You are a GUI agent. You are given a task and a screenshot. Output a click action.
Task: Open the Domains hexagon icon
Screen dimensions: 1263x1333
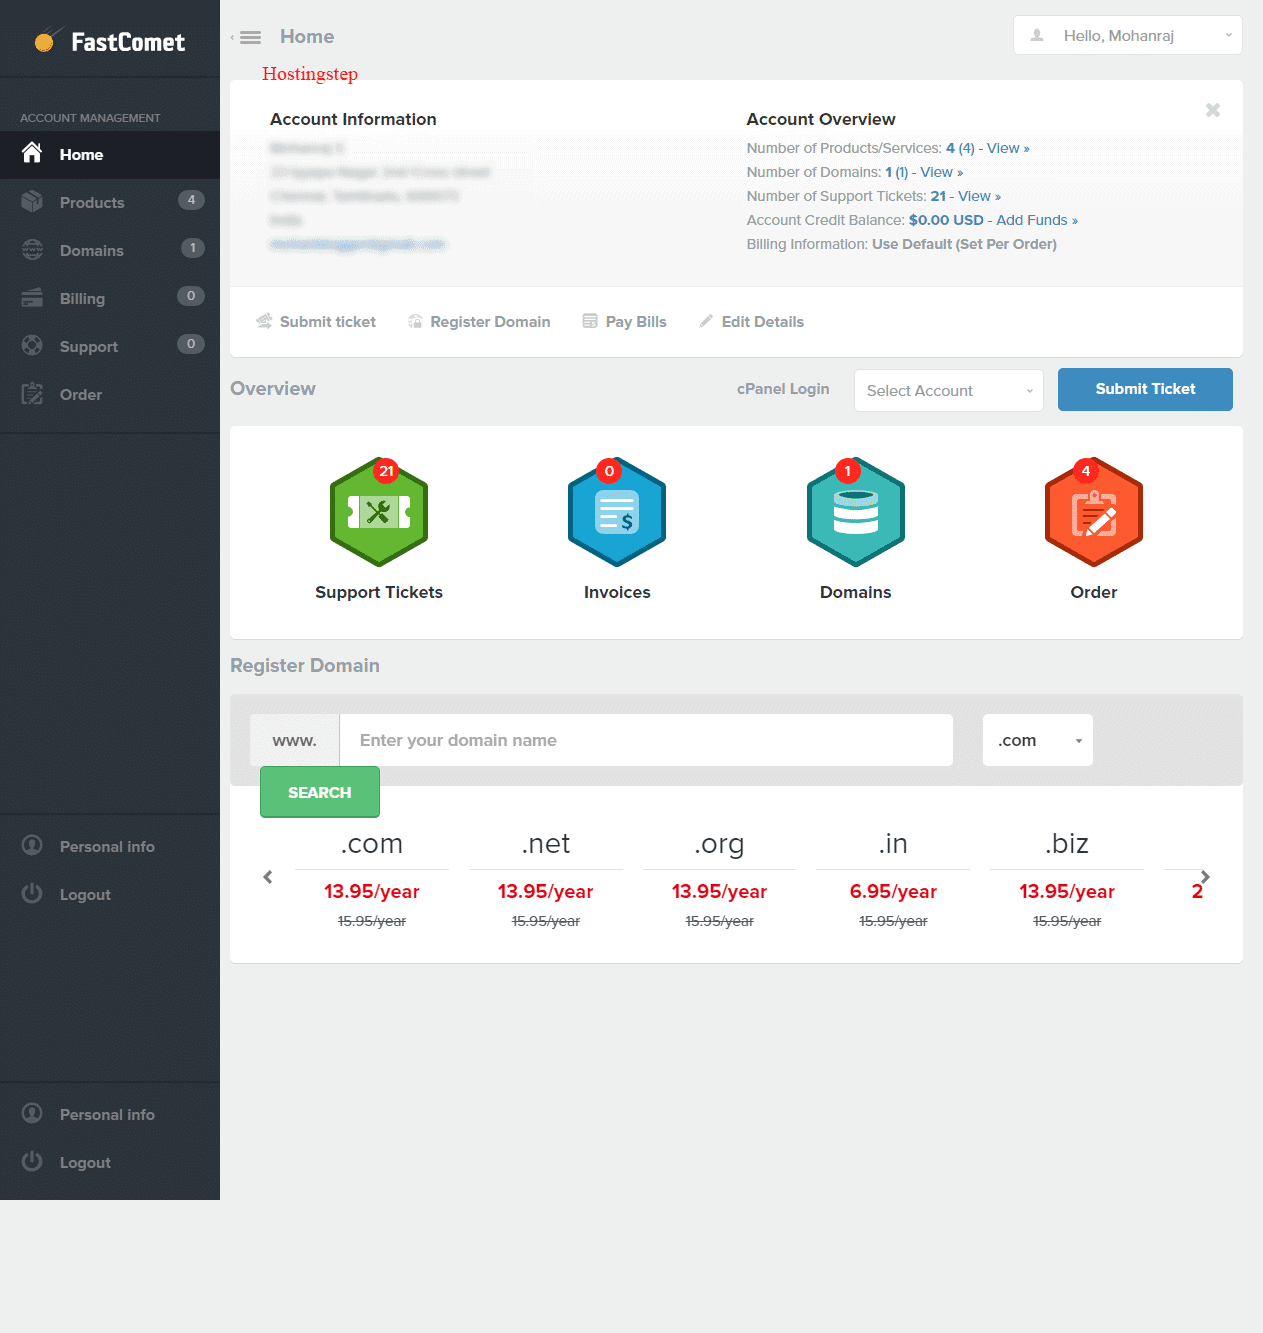click(x=856, y=512)
